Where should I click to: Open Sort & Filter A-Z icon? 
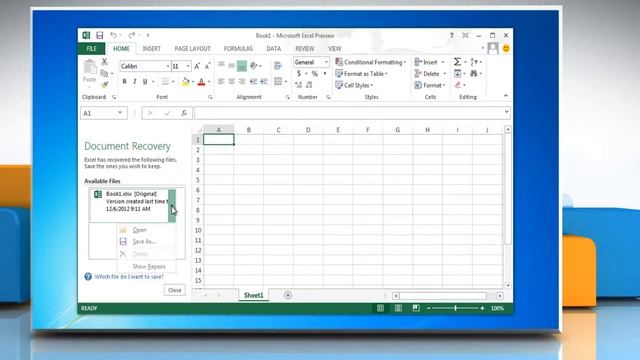(x=473, y=62)
